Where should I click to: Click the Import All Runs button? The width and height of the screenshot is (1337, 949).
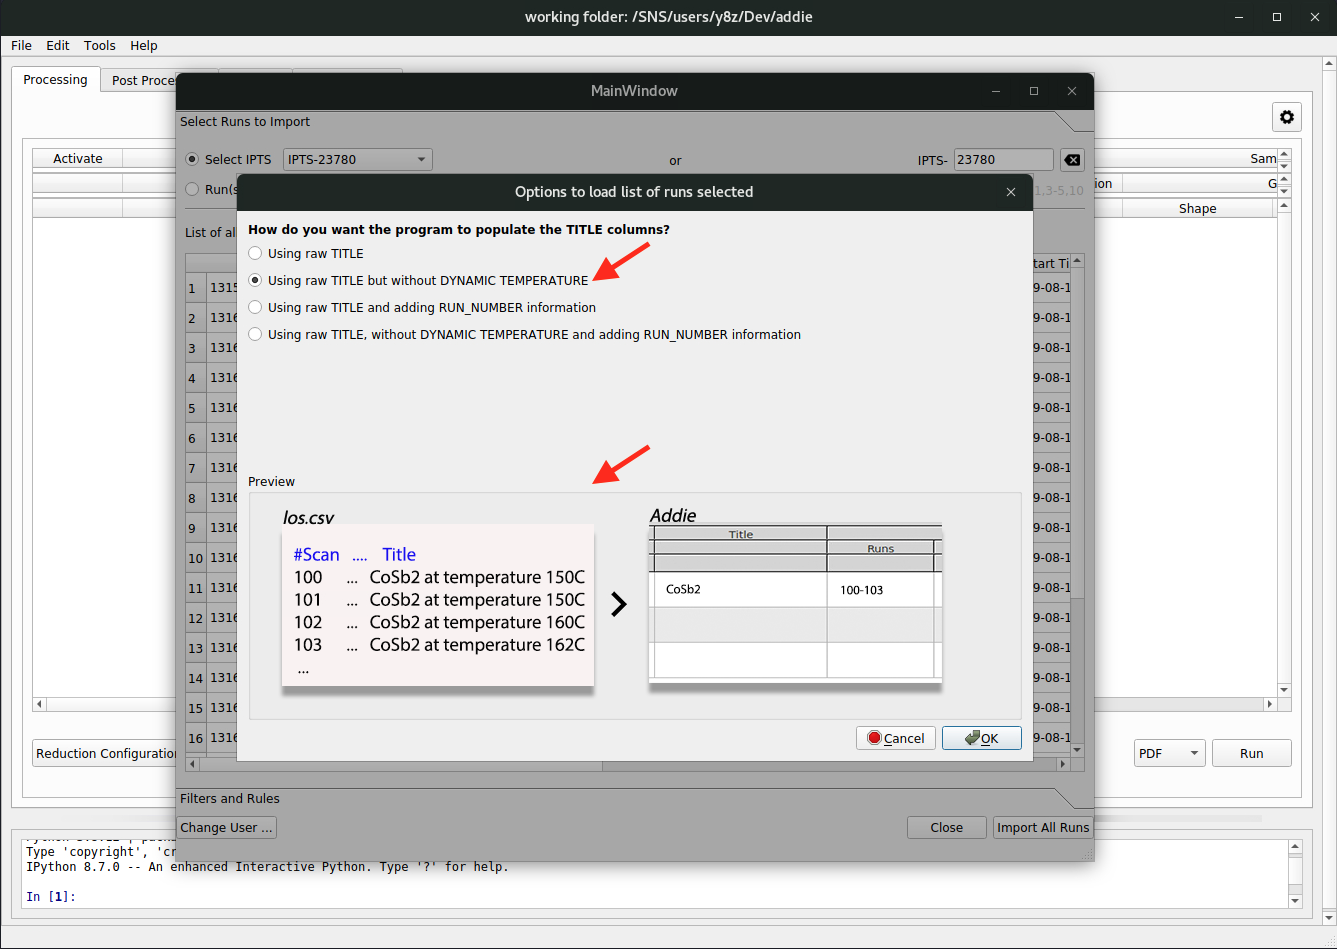tap(1042, 828)
